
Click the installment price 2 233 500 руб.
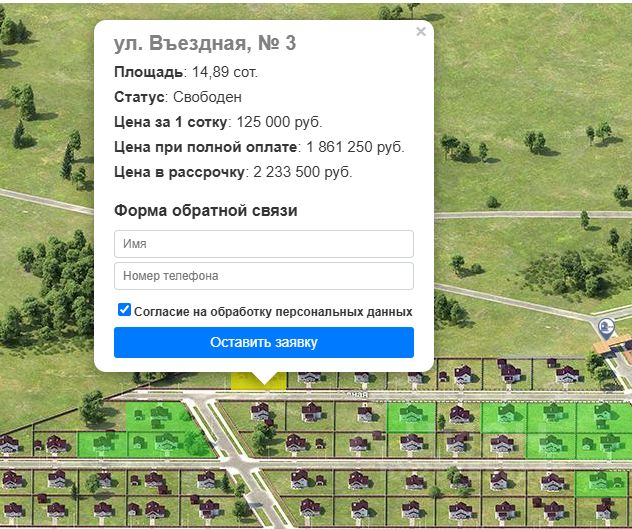coord(303,172)
